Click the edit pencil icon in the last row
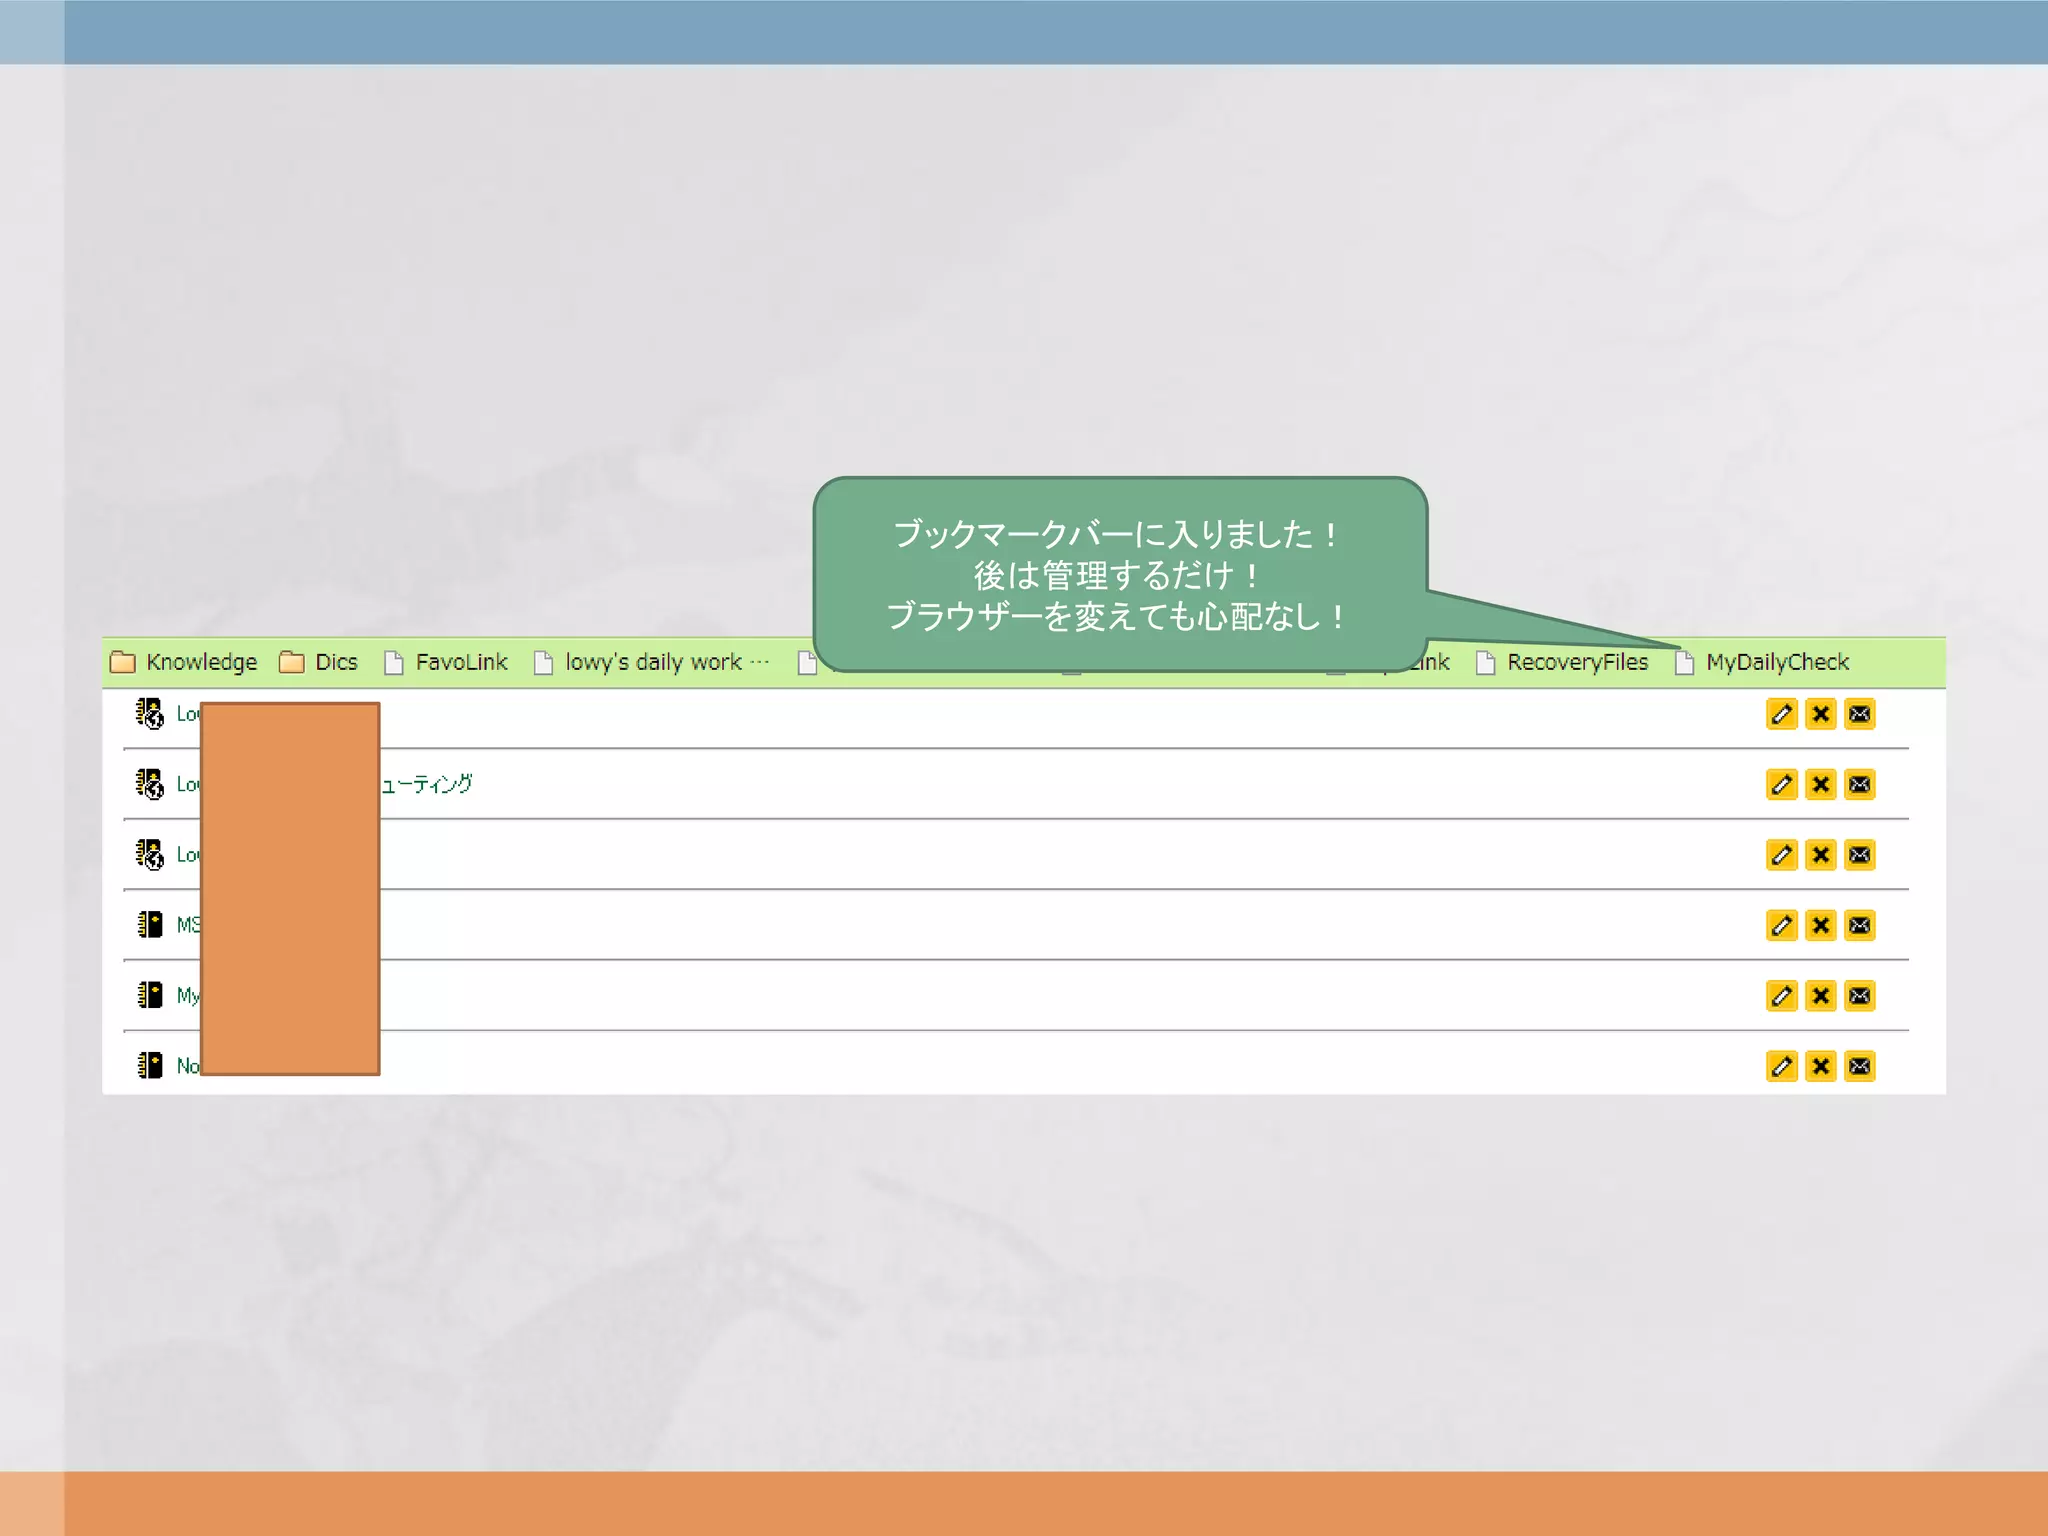The width and height of the screenshot is (2048, 1536). pos(1781,1066)
